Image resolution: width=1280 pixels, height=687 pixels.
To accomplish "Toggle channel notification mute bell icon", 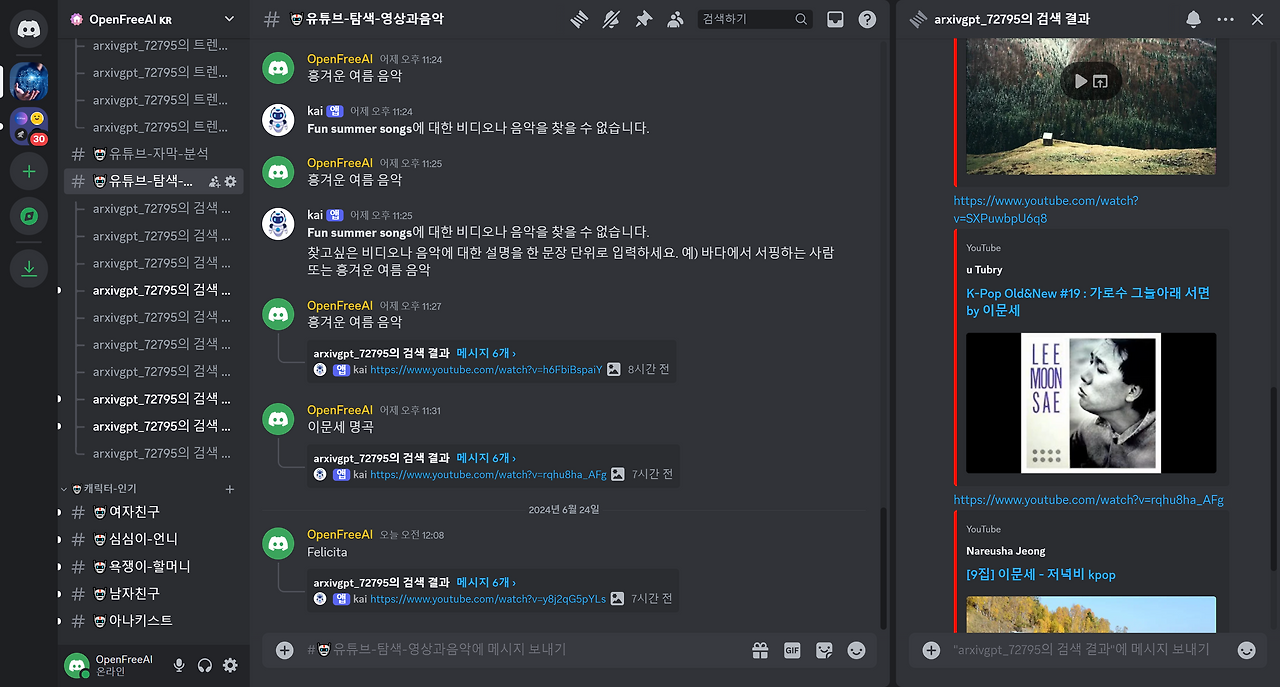I will click(611, 19).
